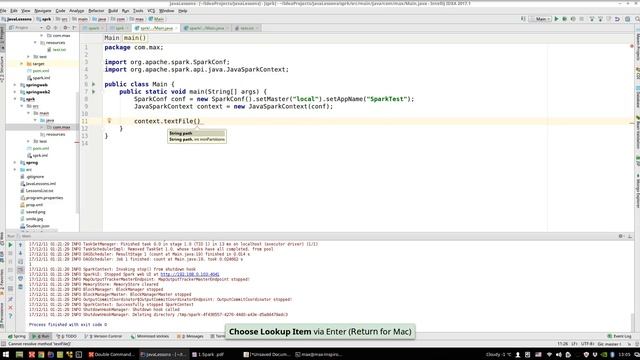
Task: Click the main() breadcrumb in the editor
Action: (135, 38)
